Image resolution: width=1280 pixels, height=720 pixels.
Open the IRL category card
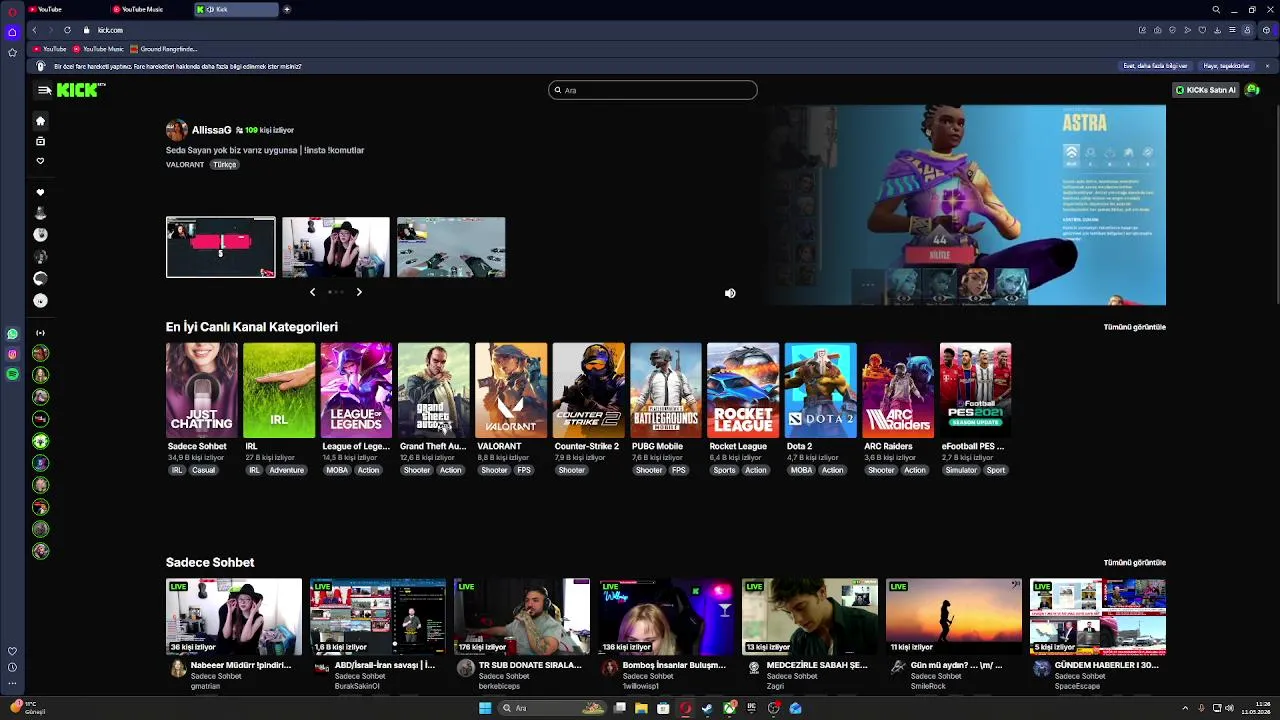click(279, 390)
